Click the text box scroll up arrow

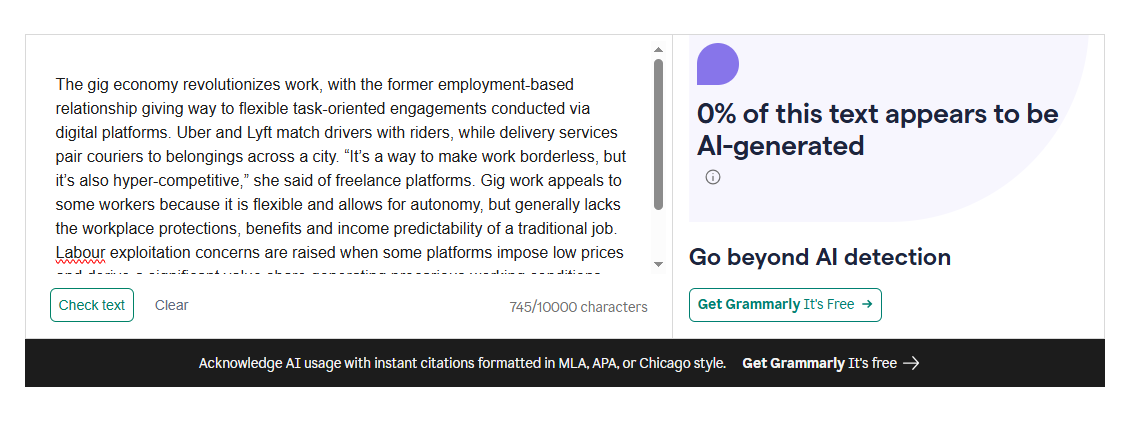click(x=658, y=49)
